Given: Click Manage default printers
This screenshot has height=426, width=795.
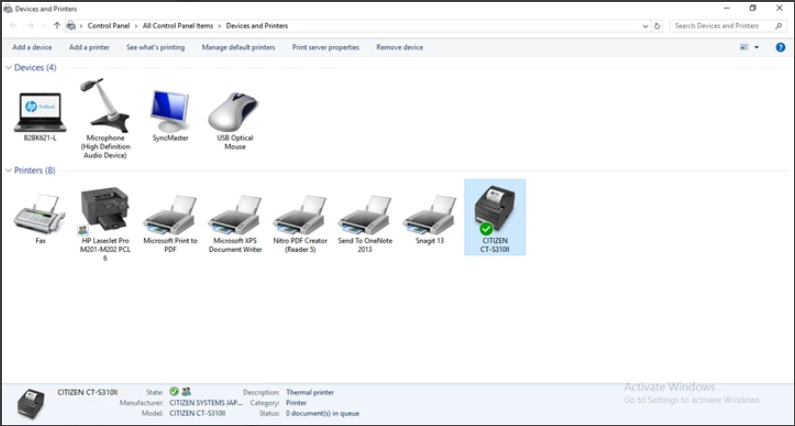Looking at the screenshot, I should point(238,47).
